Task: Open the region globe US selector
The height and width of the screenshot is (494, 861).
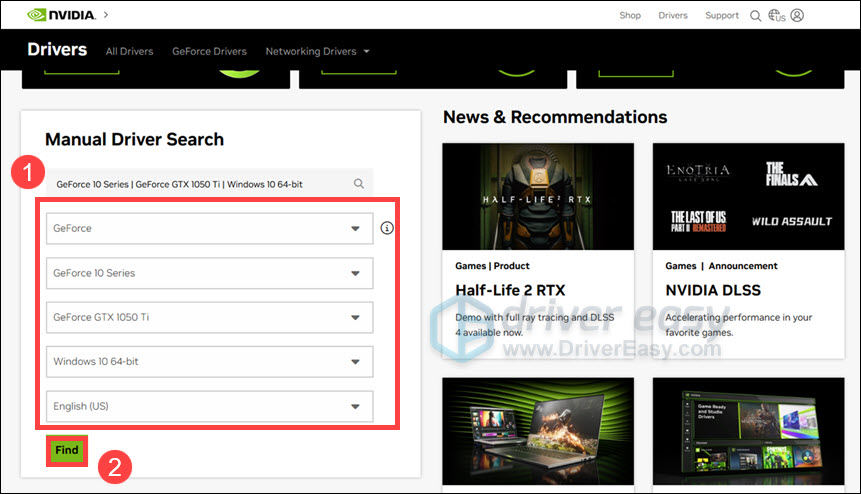Action: (x=776, y=16)
